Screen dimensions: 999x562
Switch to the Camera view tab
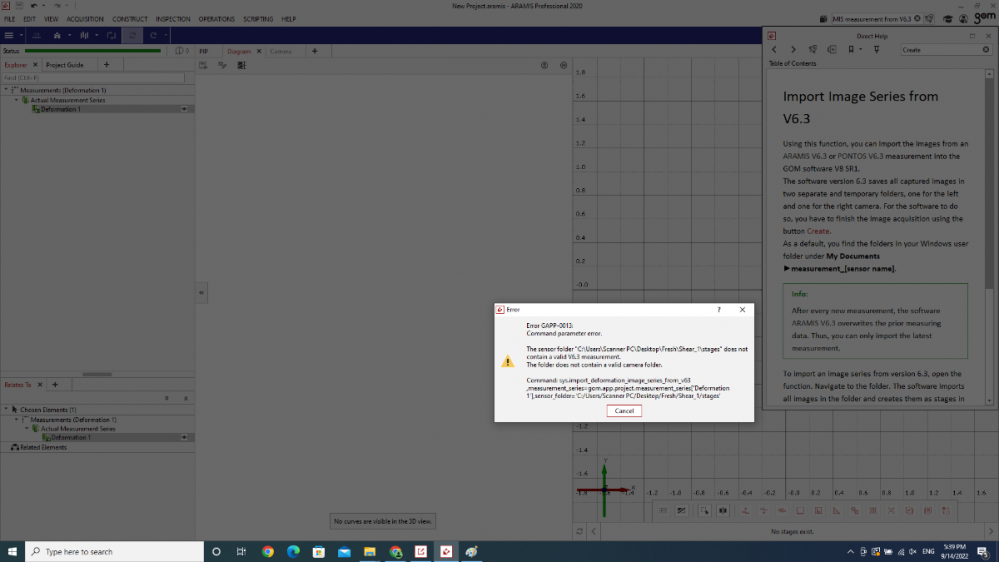(x=280, y=52)
